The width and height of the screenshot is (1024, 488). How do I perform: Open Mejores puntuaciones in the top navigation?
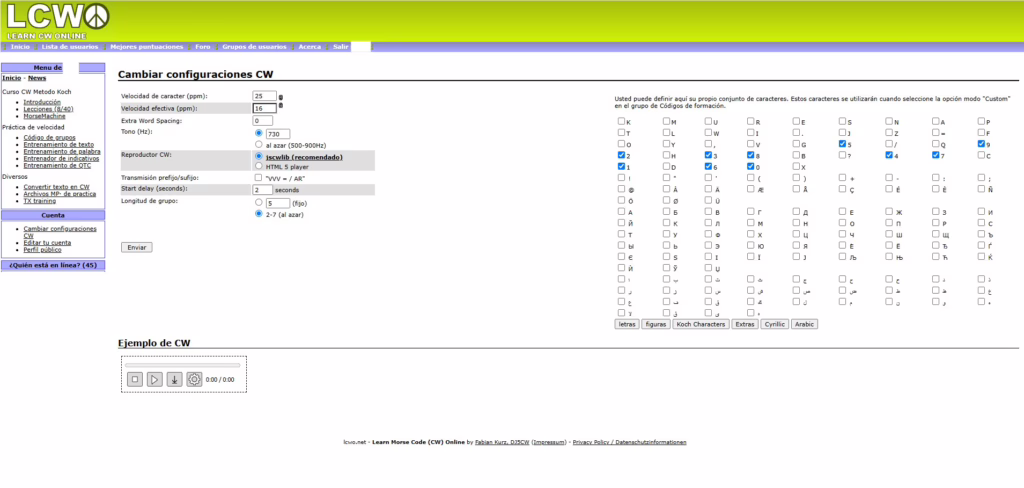coord(147,47)
